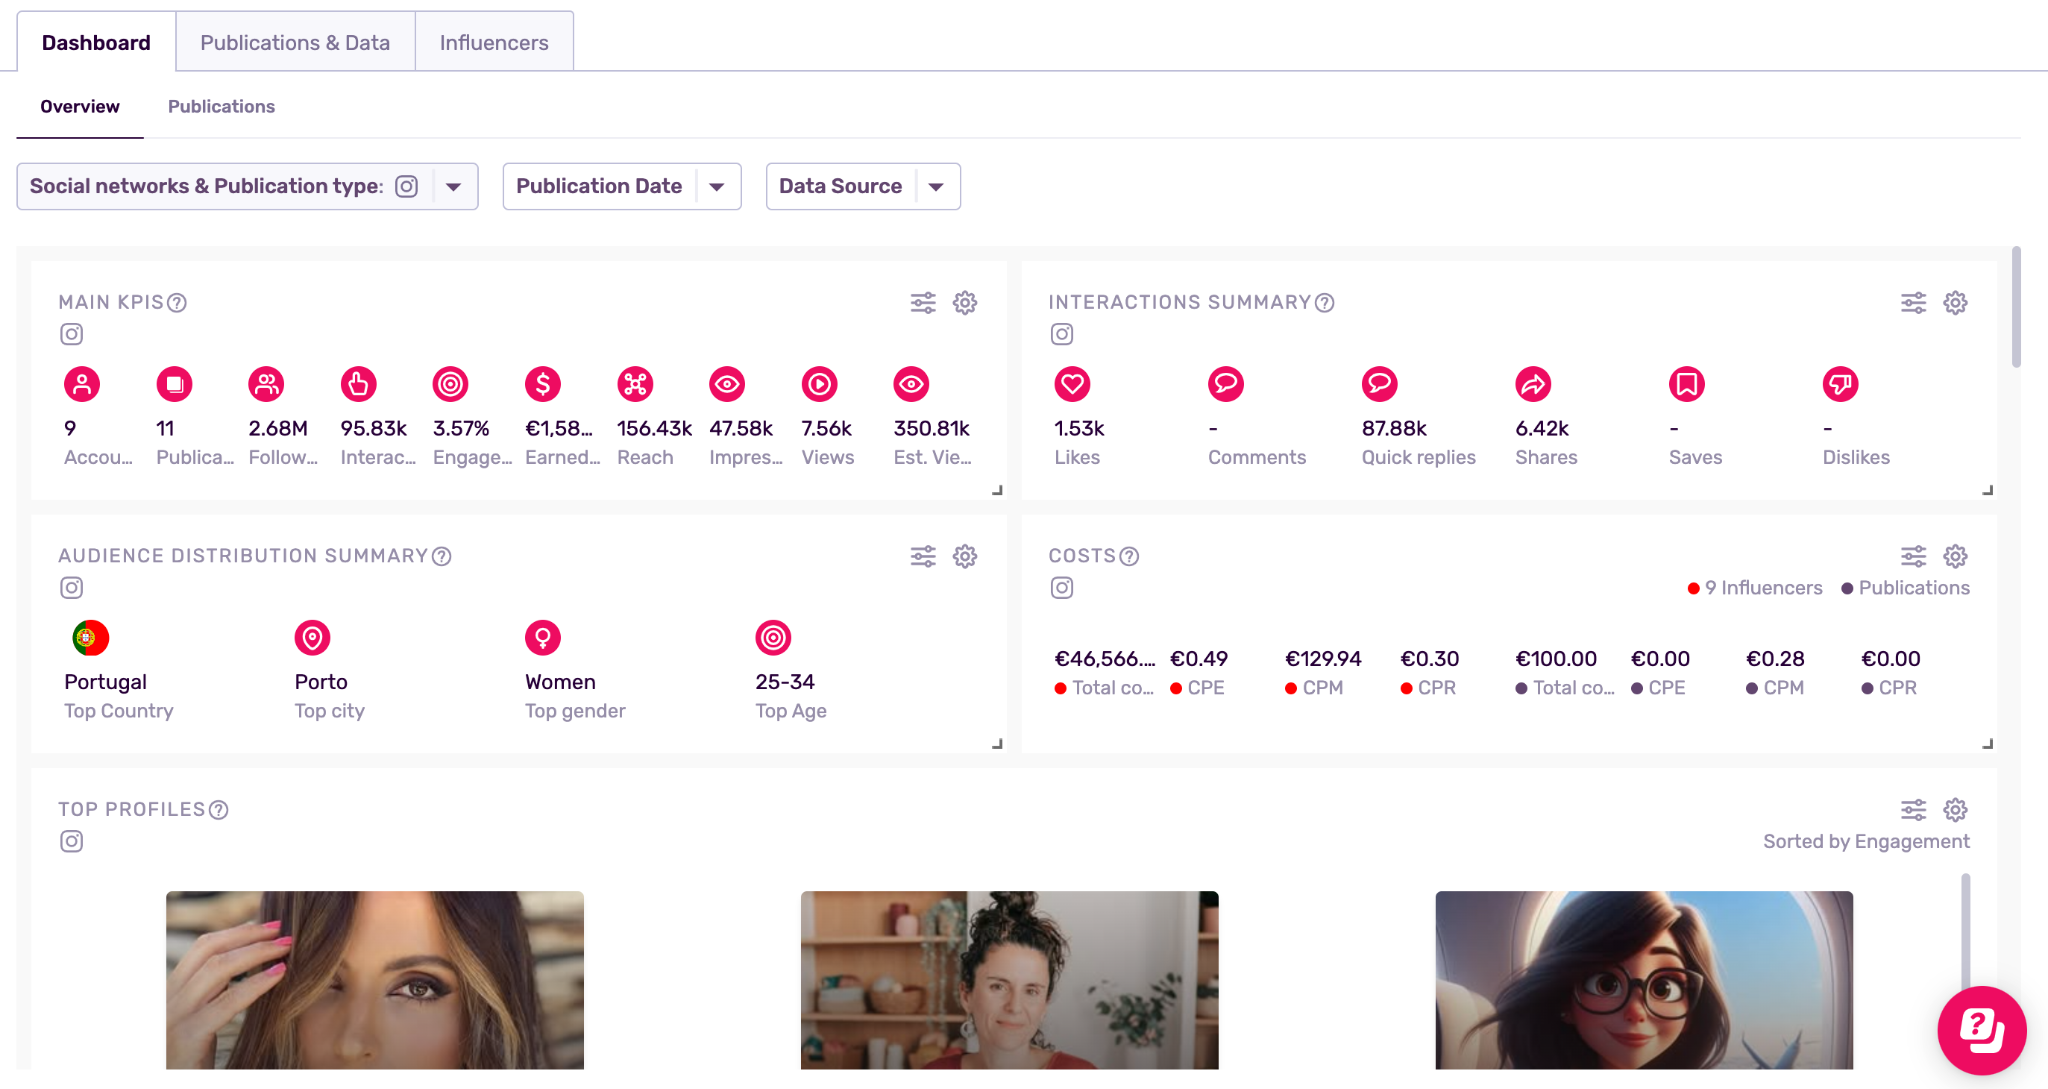
Task: Click the dashboard vertical scrollbar
Action: (2016, 308)
